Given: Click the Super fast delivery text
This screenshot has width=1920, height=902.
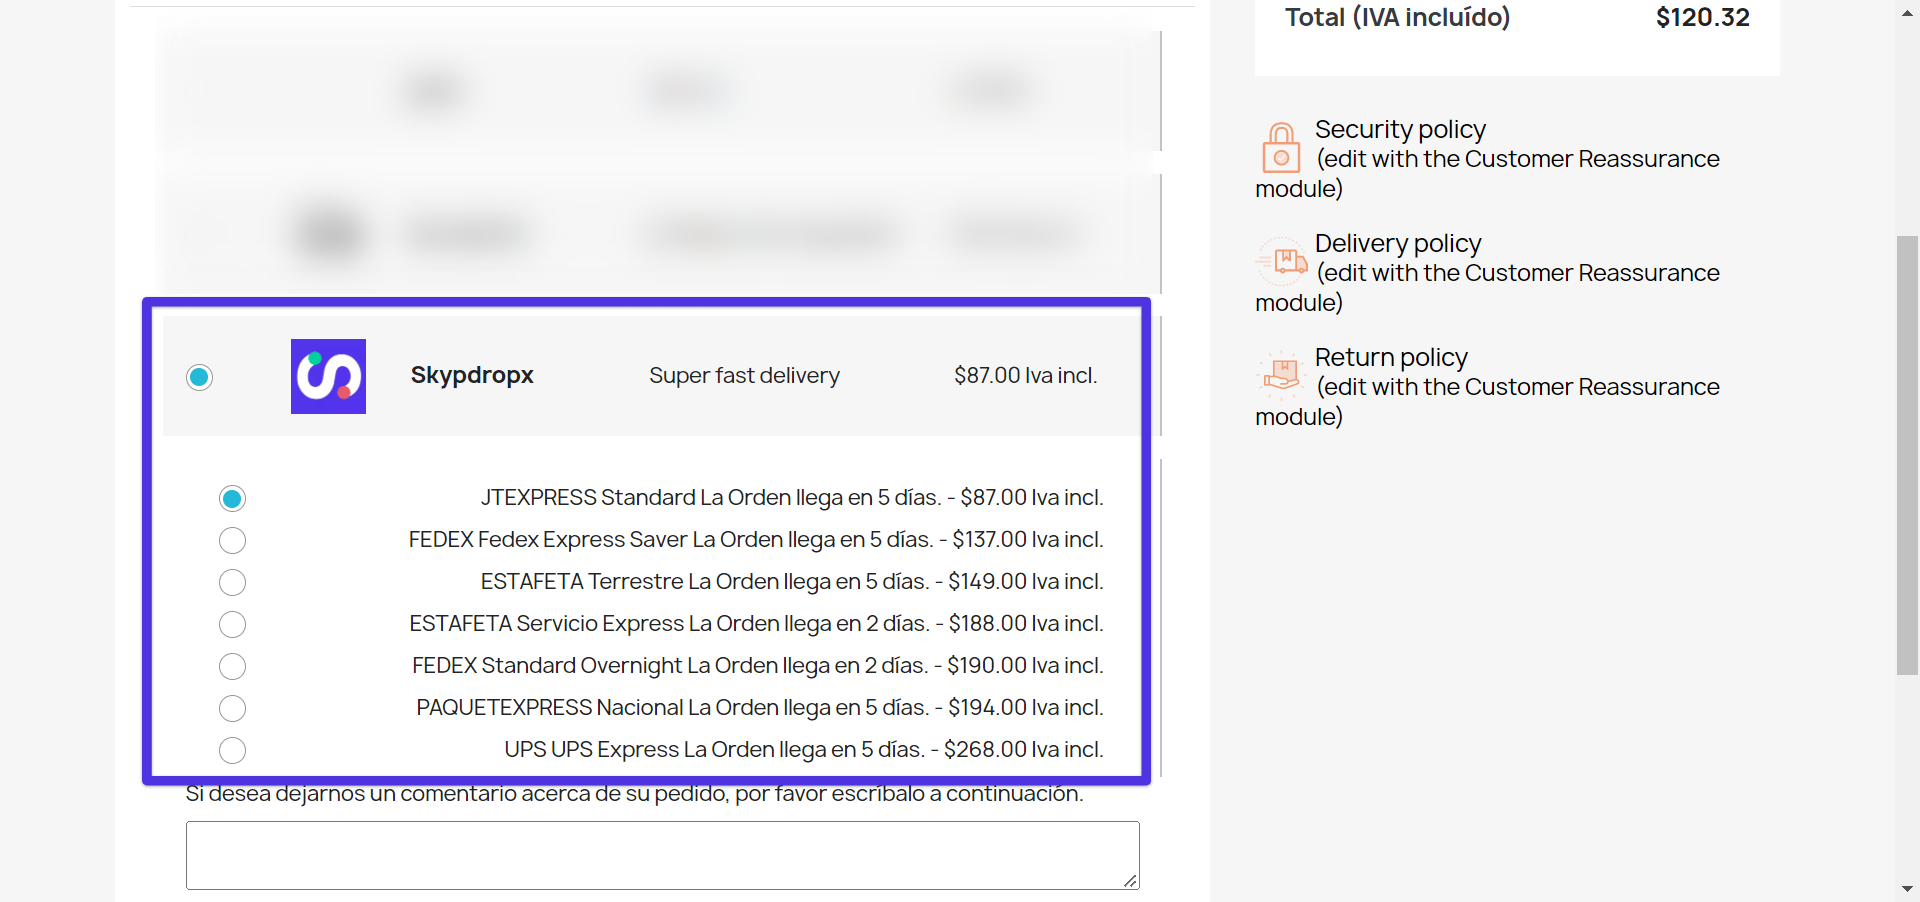Looking at the screenshot, I should 744,376.
